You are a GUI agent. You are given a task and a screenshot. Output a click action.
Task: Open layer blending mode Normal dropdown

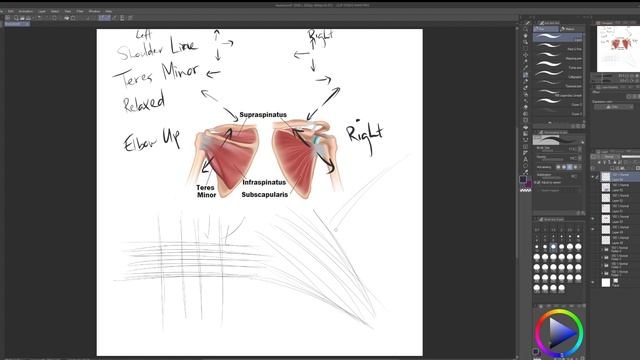click(x=609, y=156)
